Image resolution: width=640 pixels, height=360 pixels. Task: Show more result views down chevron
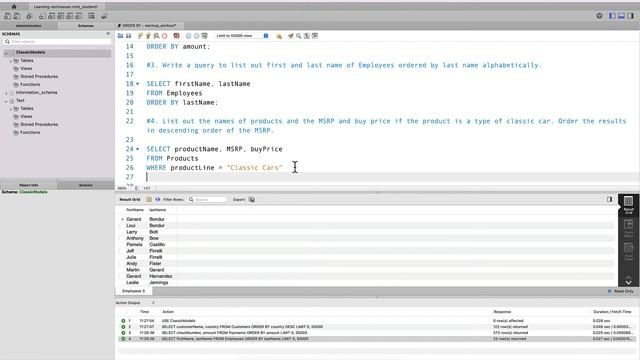point(629,282)
